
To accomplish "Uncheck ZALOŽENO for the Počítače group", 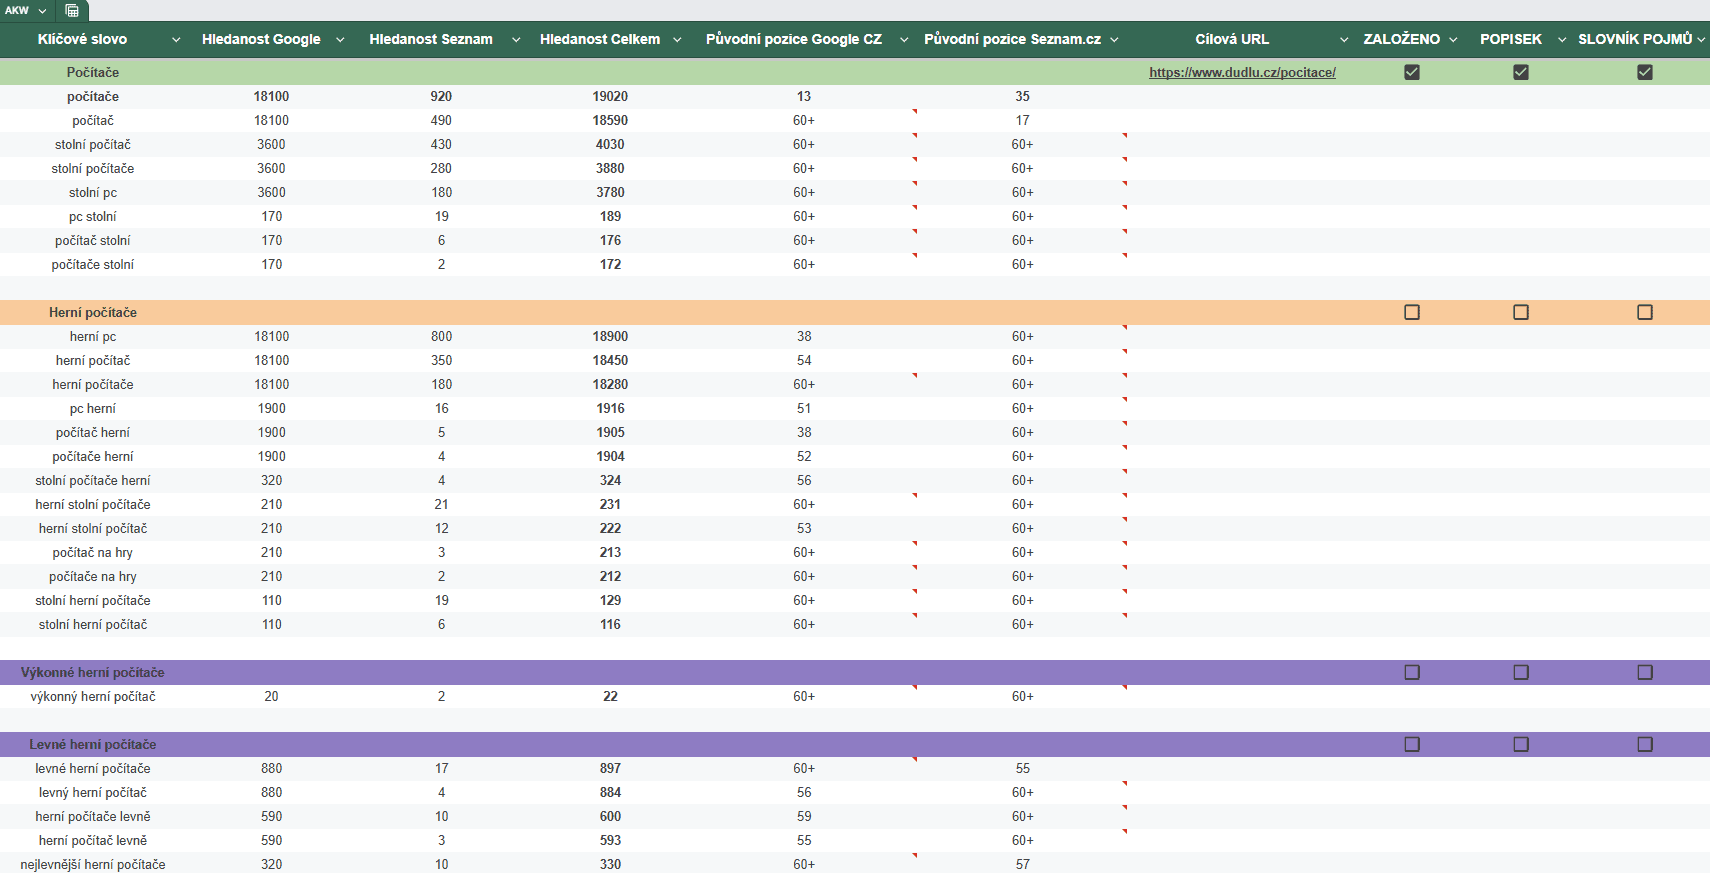I will [1412, 72].
